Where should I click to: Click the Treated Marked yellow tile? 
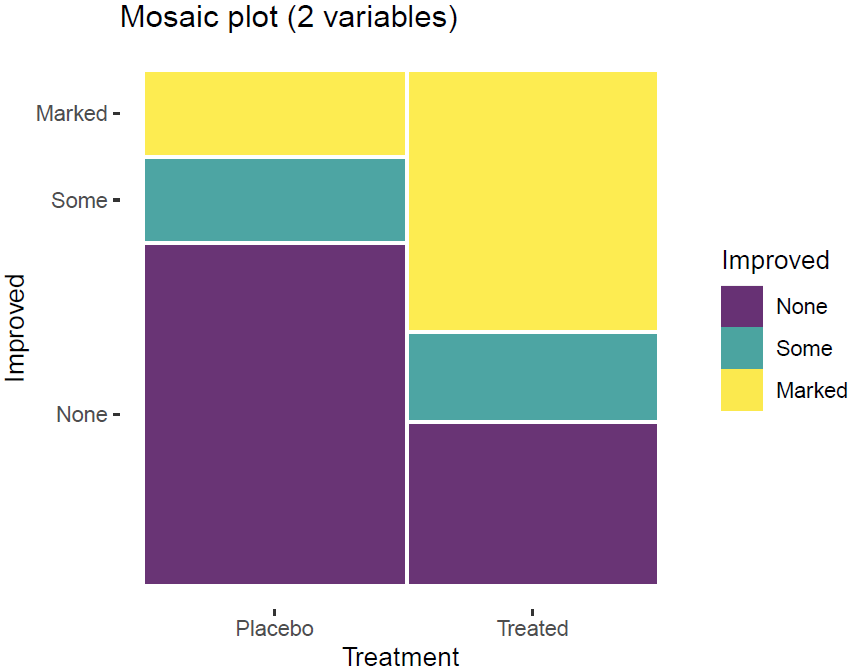coord(533,200)
